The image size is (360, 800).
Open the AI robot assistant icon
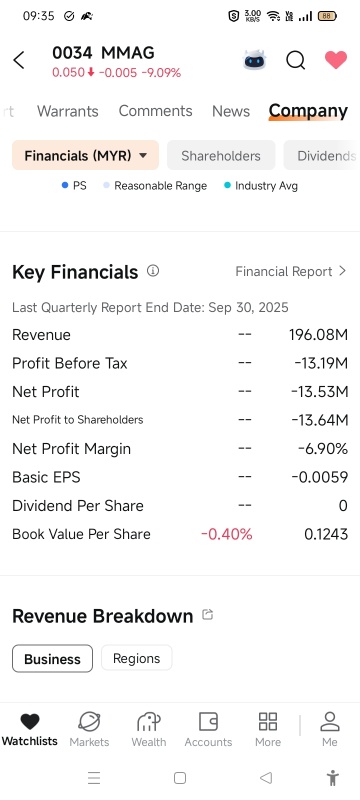254,60
